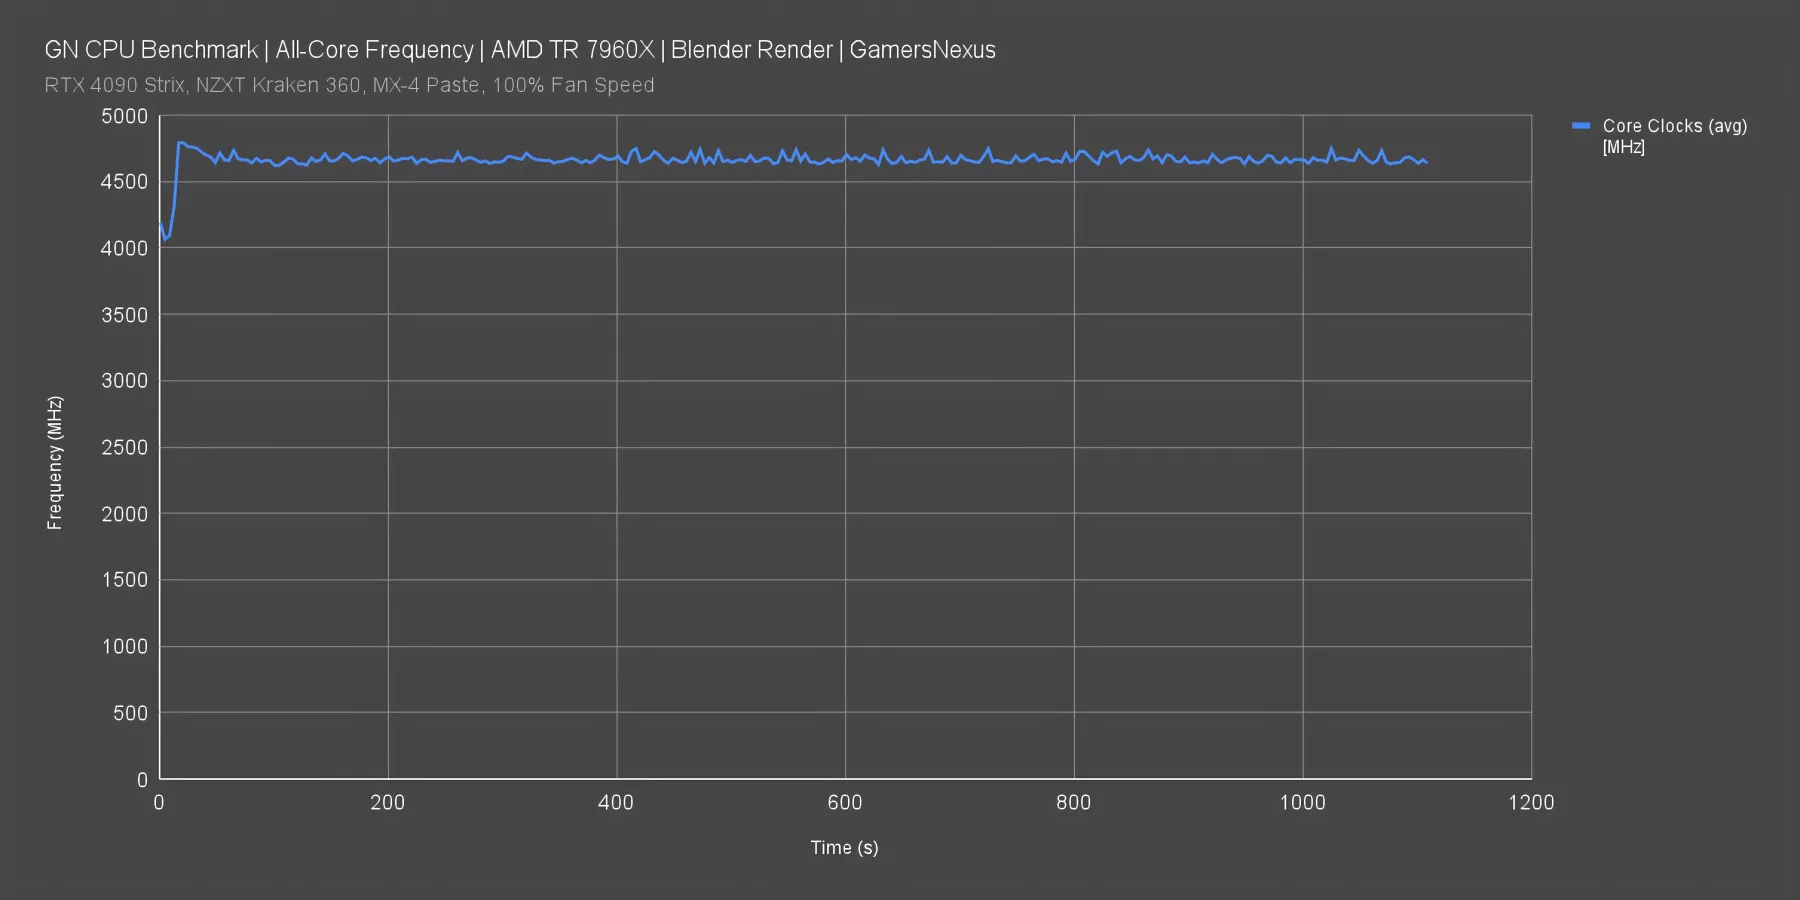
Task: Click the blue Core Clocks legend swatch
Action: tap(1581, 126)
